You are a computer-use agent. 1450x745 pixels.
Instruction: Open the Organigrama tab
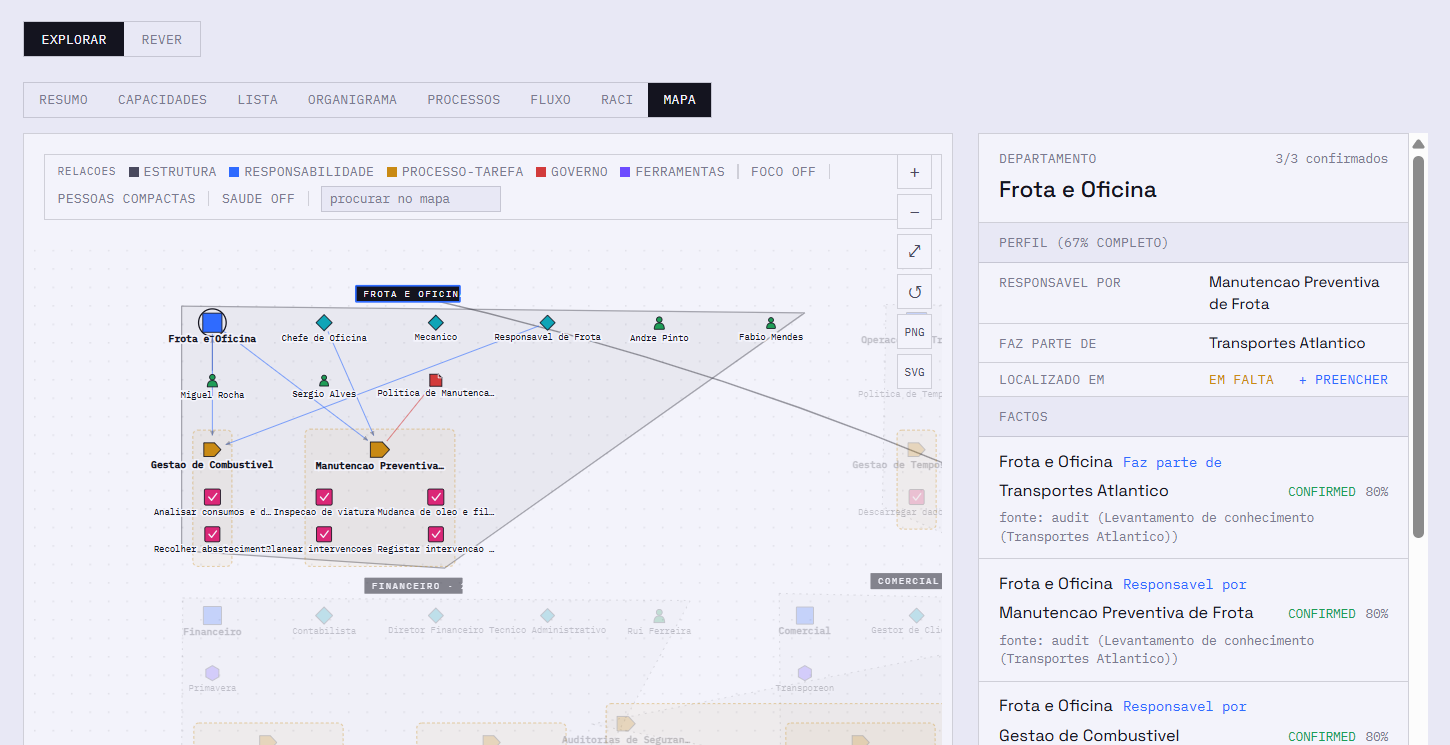(352, 100)
